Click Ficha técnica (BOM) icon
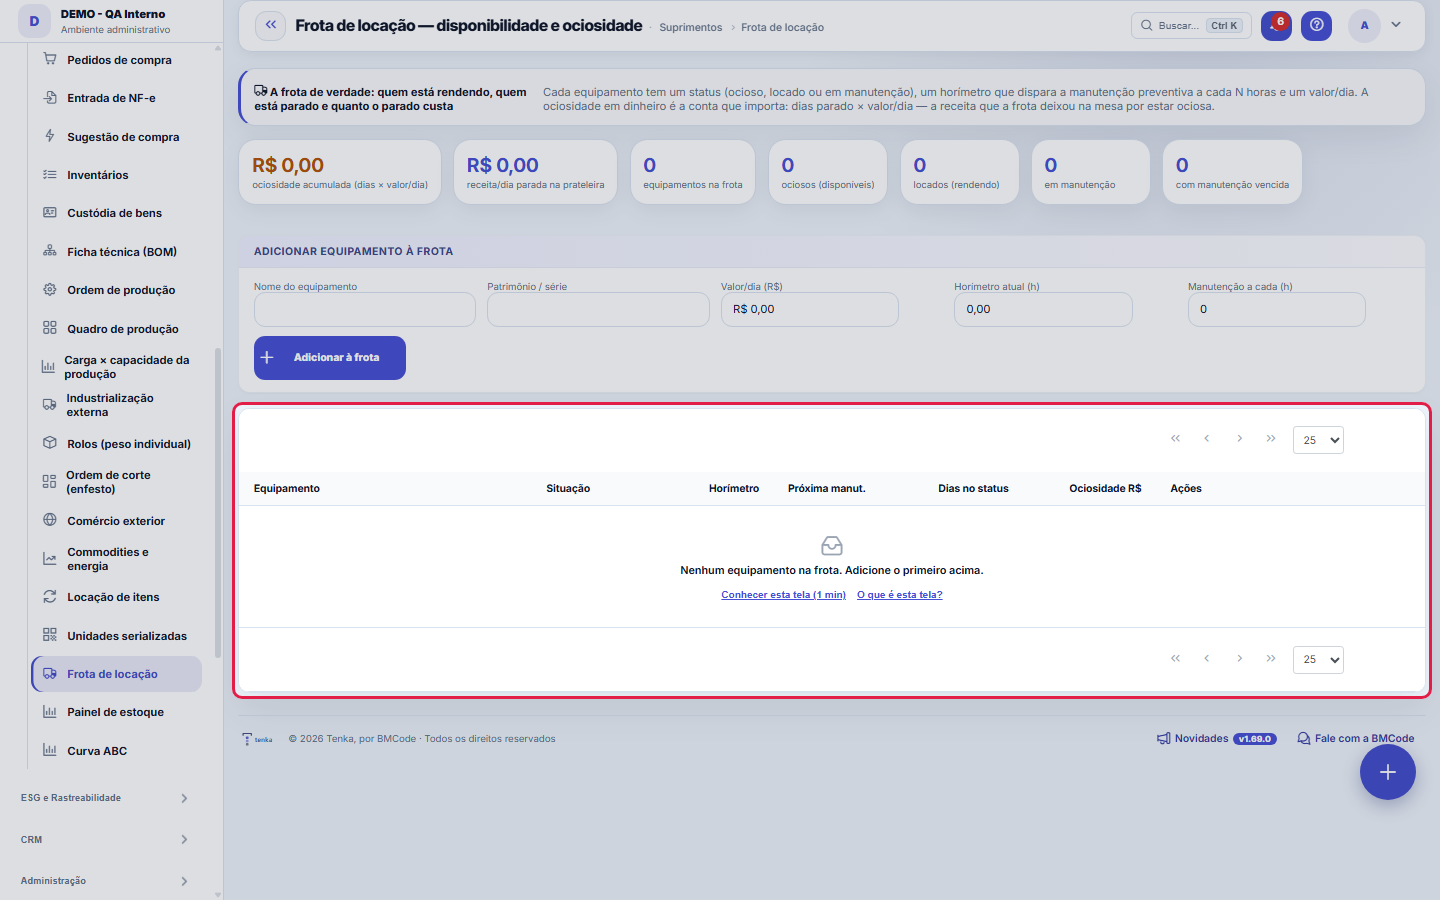The width and height of the screenshot is (1440, 900). point(50,251)
